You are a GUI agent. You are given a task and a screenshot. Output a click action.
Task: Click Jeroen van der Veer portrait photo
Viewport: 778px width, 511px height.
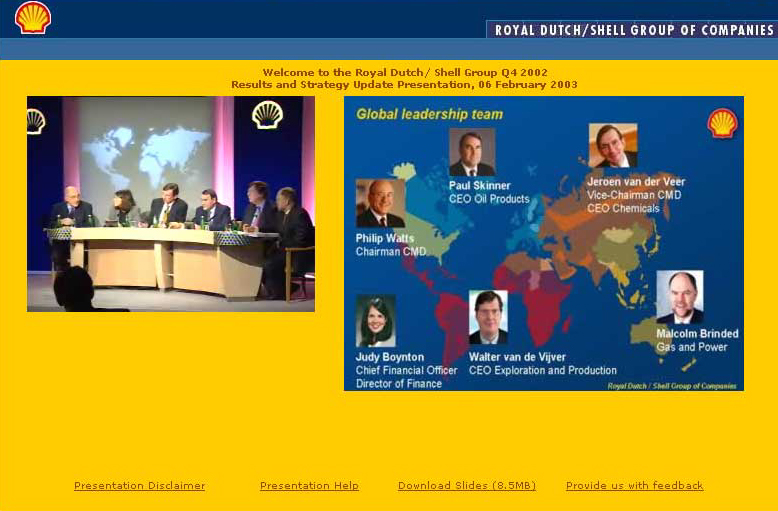coord(613,145)
